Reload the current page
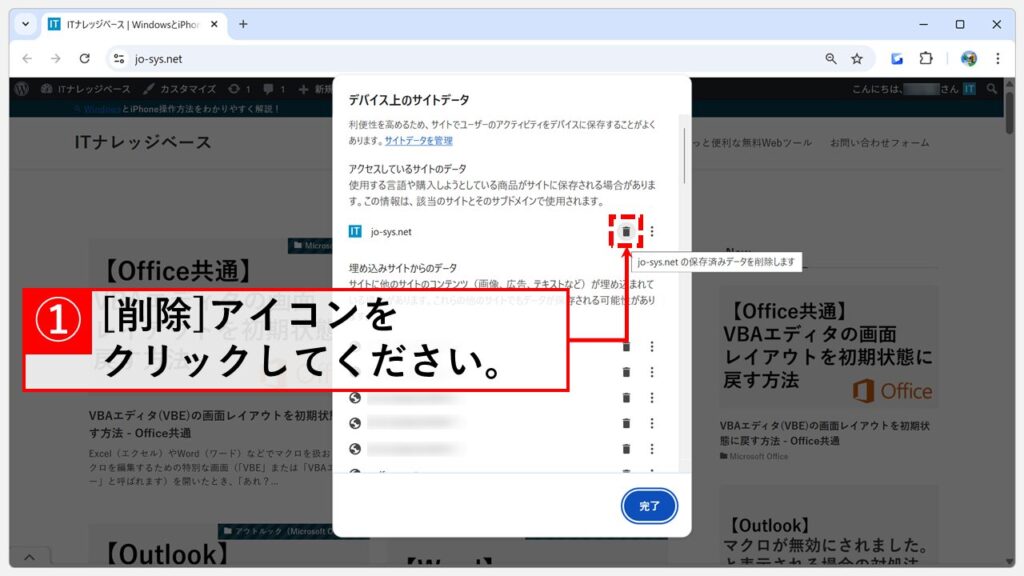The image size is (1024, 576). pos(84,59)
